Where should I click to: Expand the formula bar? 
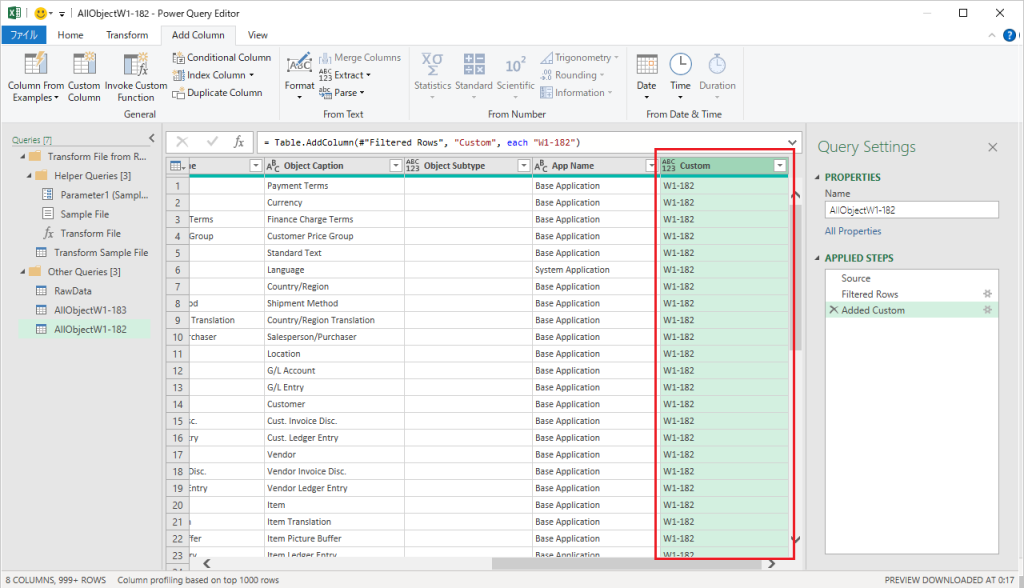click(x=792, y=142)
